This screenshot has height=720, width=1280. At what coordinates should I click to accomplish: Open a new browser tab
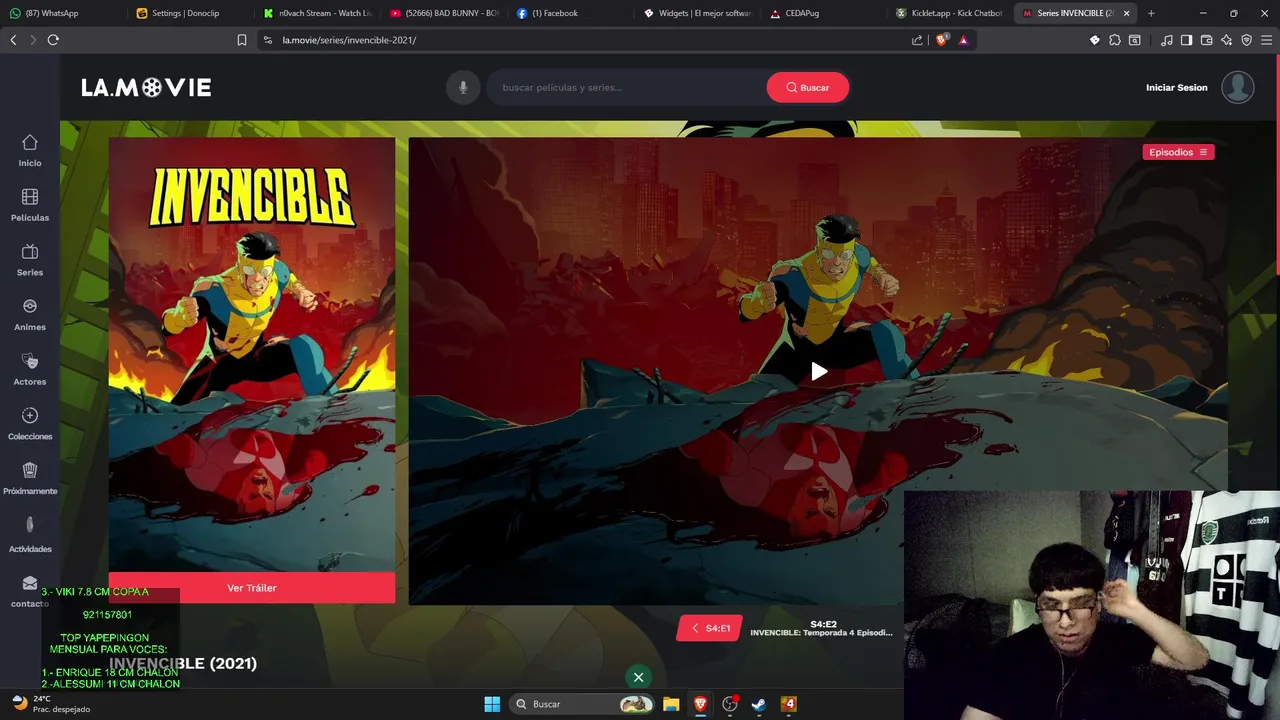point(1151,13)
